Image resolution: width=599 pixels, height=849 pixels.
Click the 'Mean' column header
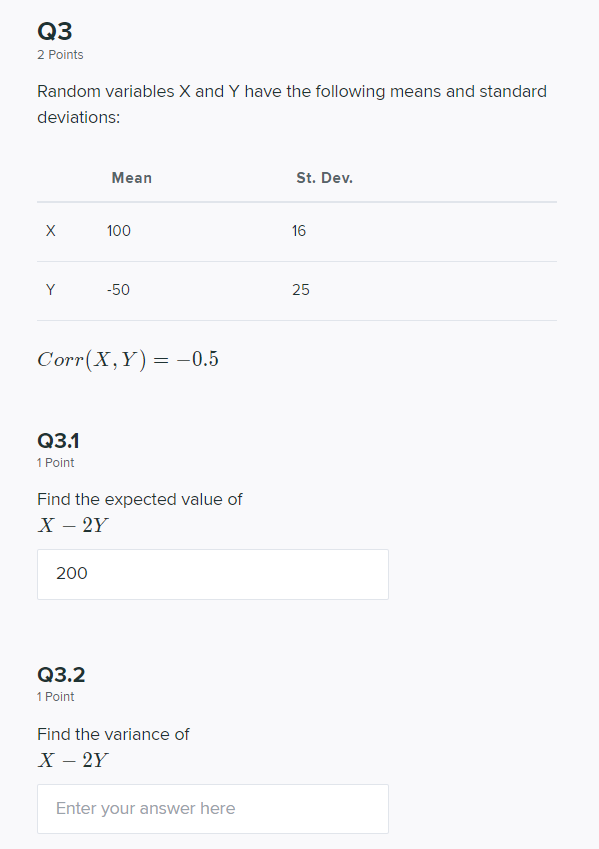(131, 178)
